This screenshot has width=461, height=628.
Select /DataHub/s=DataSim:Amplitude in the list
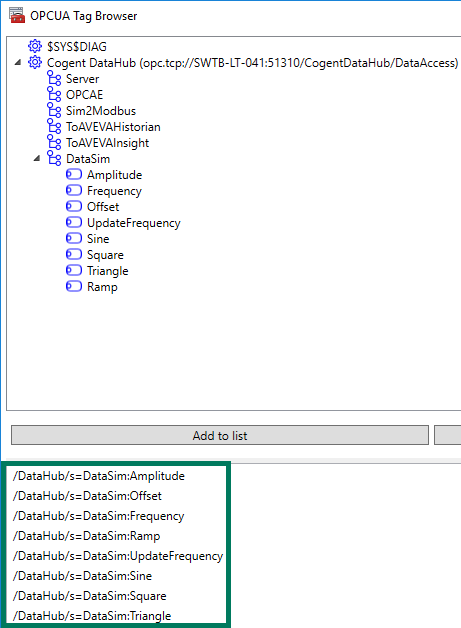point(99,476)
